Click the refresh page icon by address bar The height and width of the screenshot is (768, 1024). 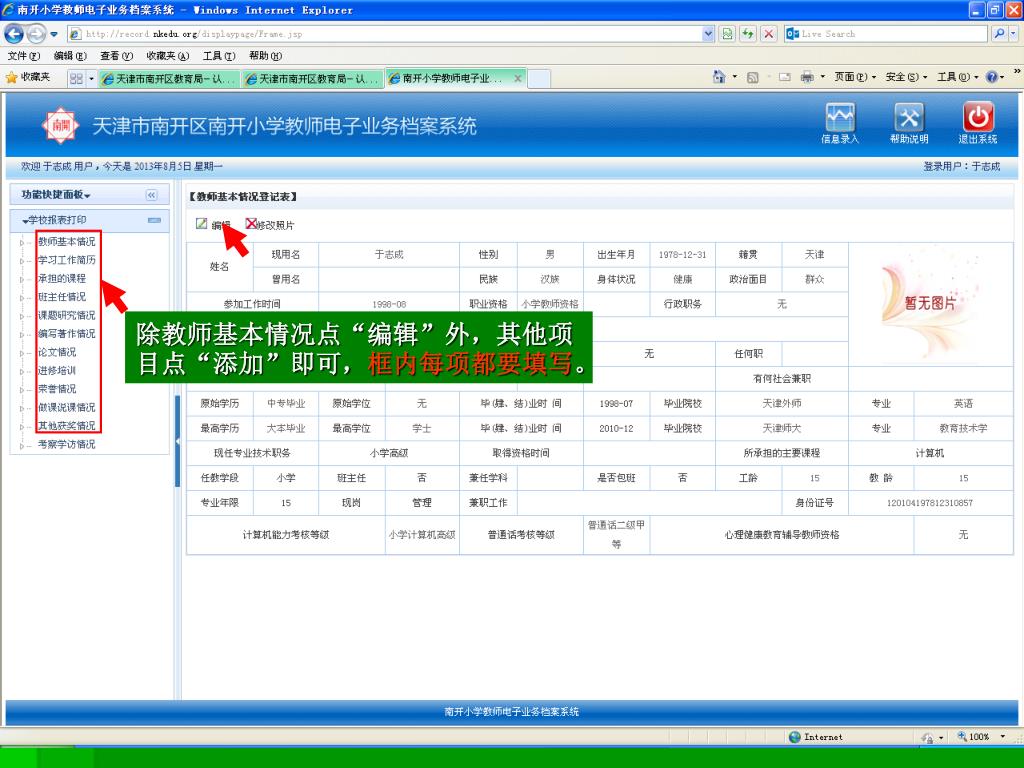click(748, 33)
